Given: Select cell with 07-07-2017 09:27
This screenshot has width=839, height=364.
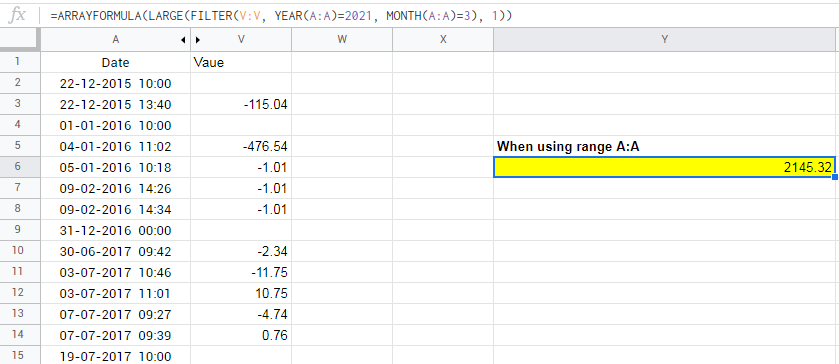Looking at the screenshot, I should pos(116,314).
